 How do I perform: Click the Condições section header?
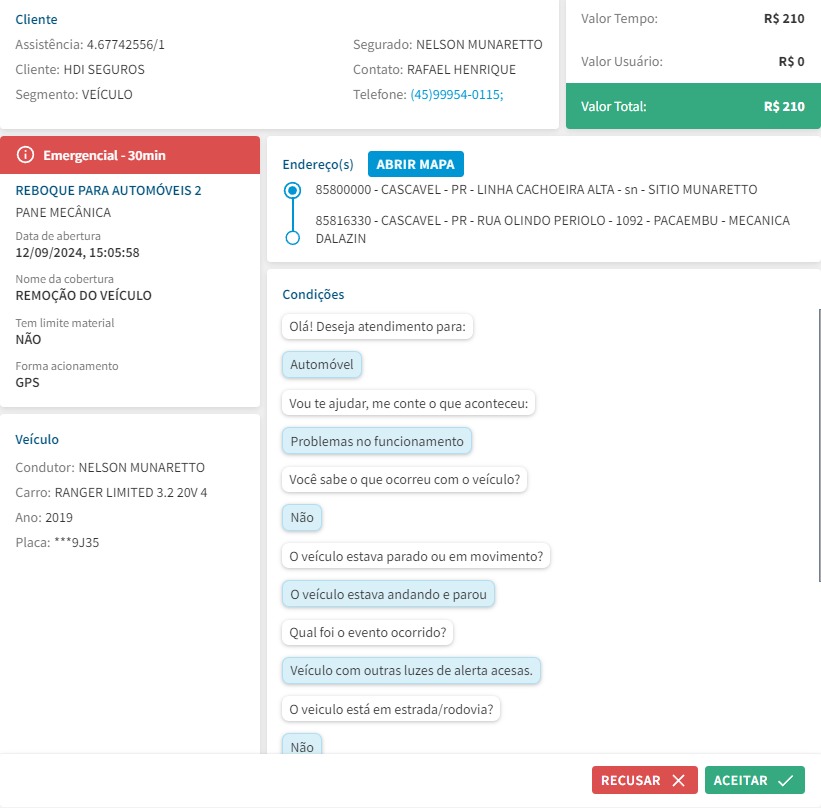coord(313,295)
